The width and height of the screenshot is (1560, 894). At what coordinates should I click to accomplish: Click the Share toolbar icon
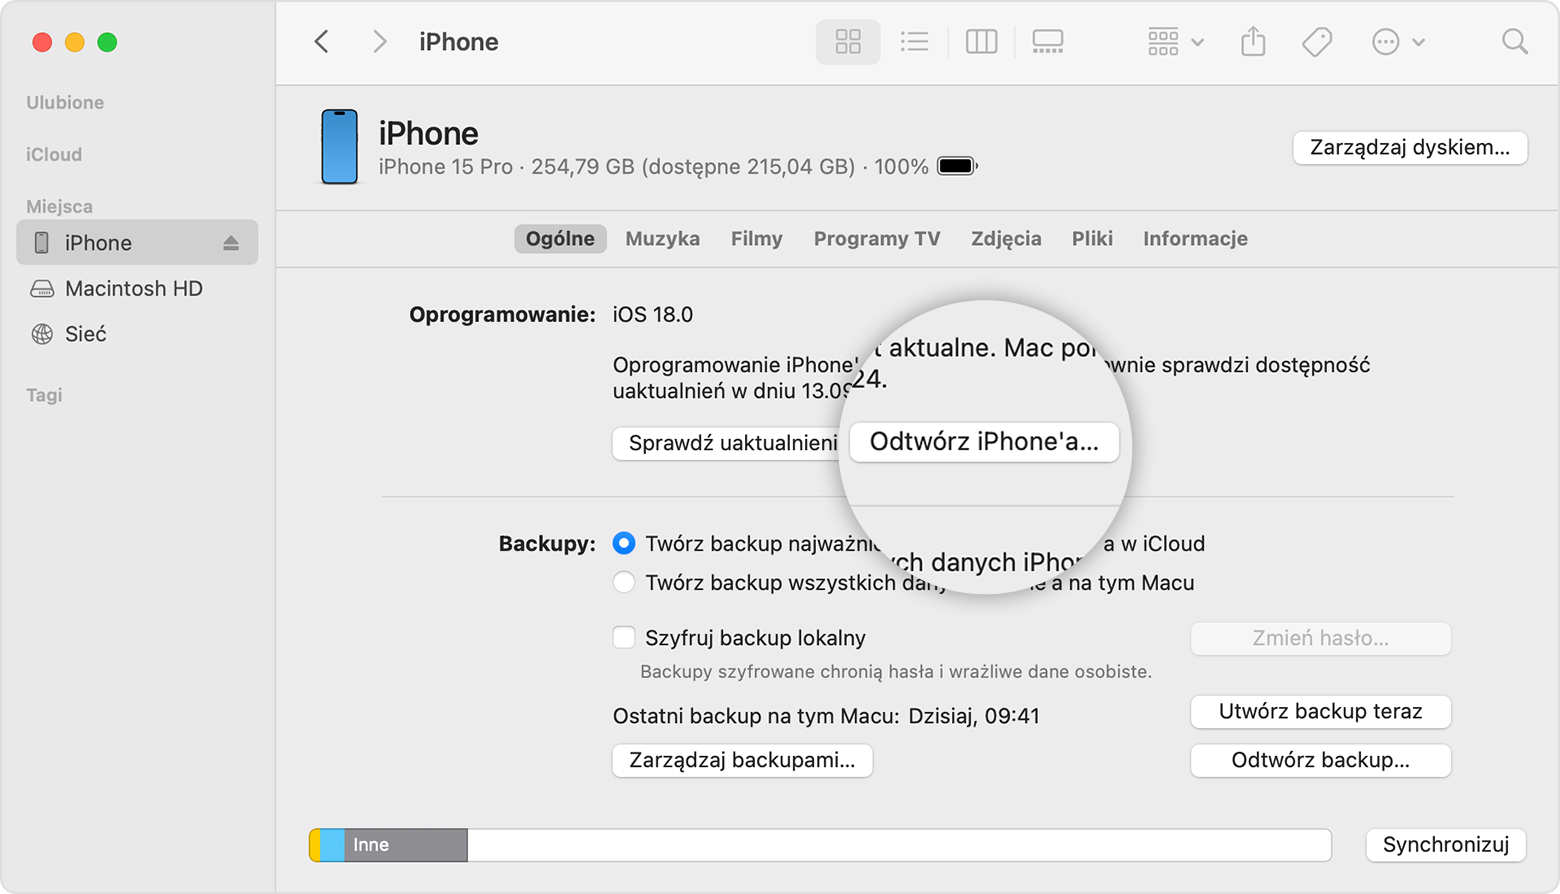[x=1253, y=42]
